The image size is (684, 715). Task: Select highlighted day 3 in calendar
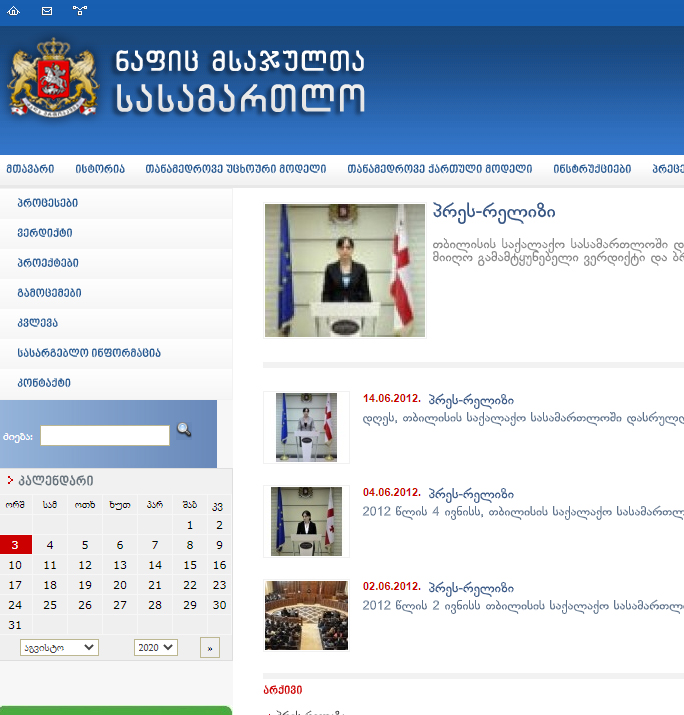(x=16, y=545)
